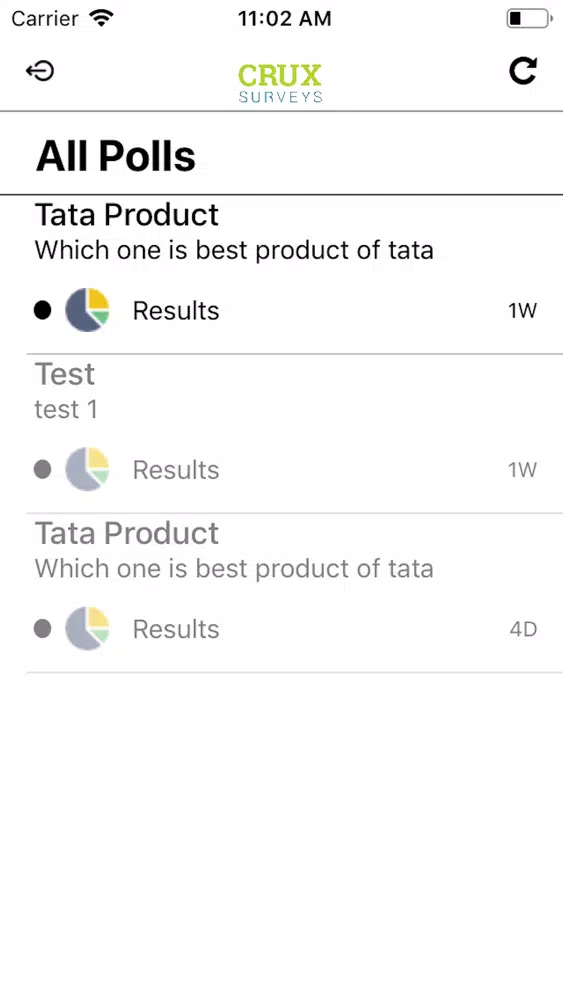Click pie chart of first Tata Product poll
Image resolution: width=563 pixels, height=1000 pixels.
click(x=87, y=310)
